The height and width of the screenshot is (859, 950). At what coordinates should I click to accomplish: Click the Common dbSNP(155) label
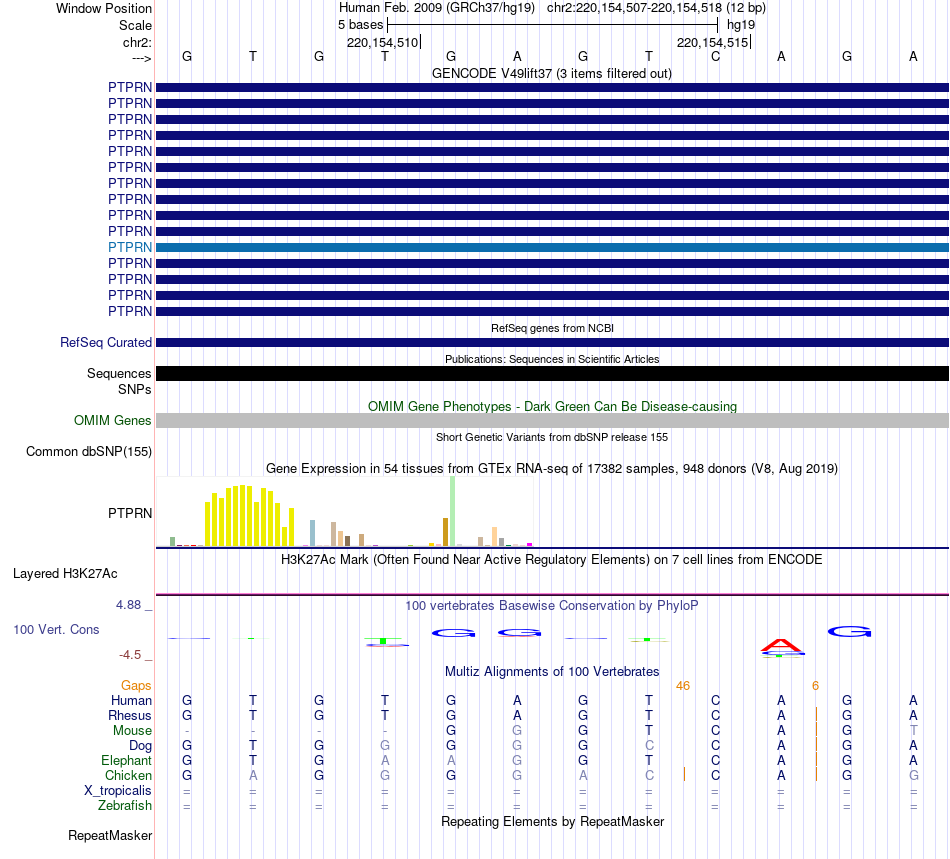pyautogui.click(x=89, y=451)
